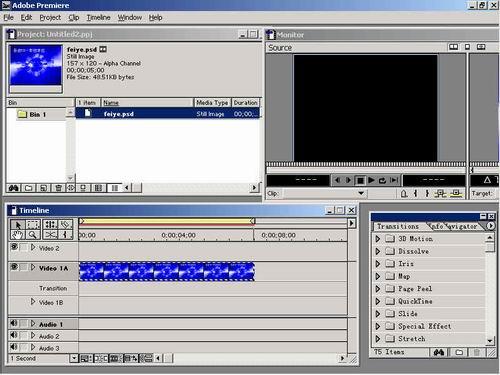This screenshot has width=500, height=375.
Task: Switch Project window to thumbnail view
Action: [x=98, y=188]
